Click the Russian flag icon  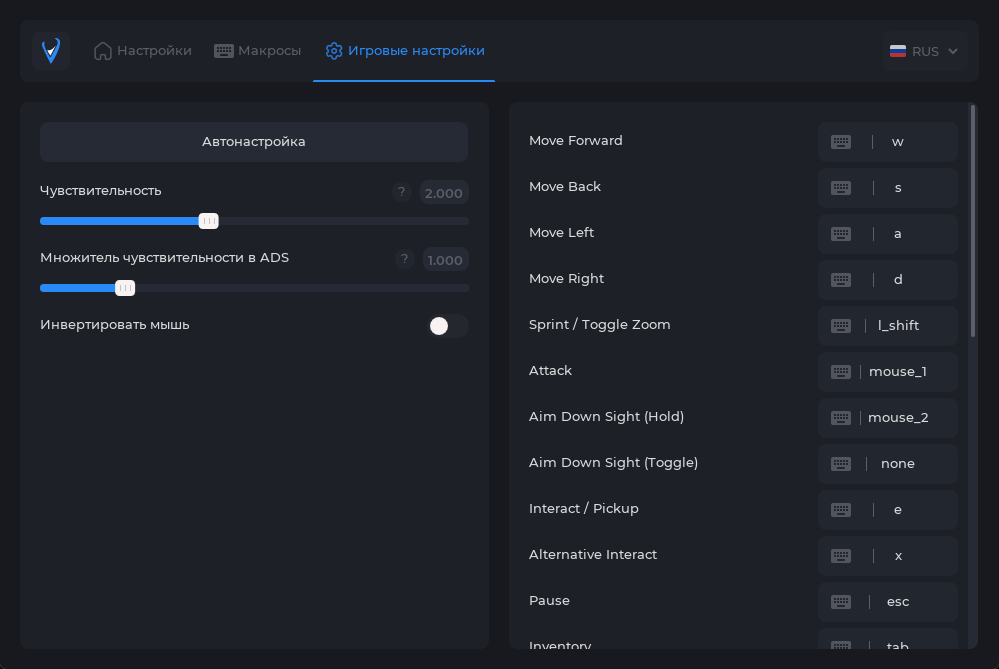(x=898, y=51)
